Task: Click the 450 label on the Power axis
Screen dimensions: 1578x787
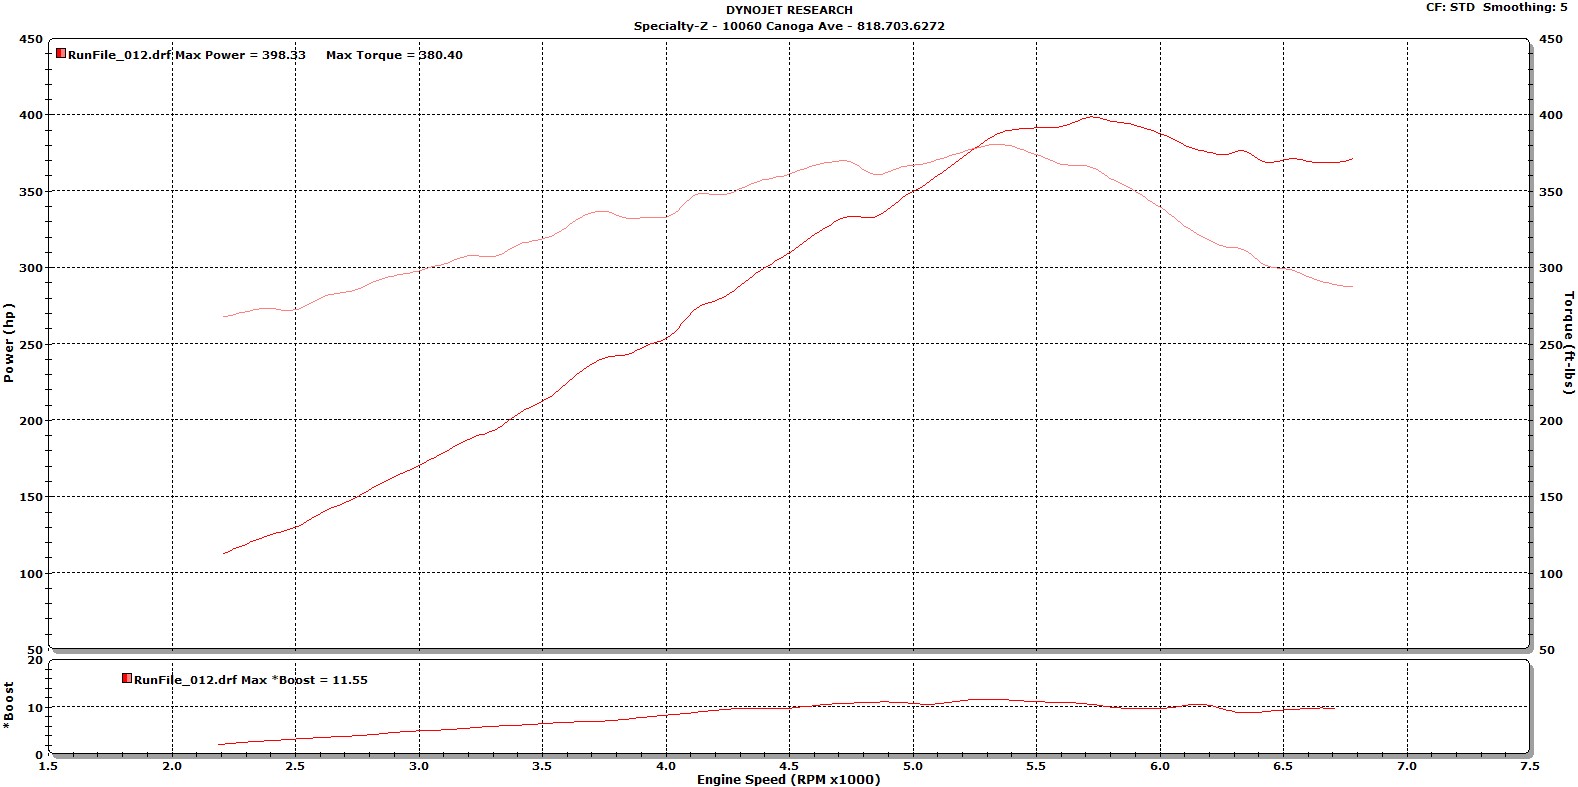Action: pos(31,39)
